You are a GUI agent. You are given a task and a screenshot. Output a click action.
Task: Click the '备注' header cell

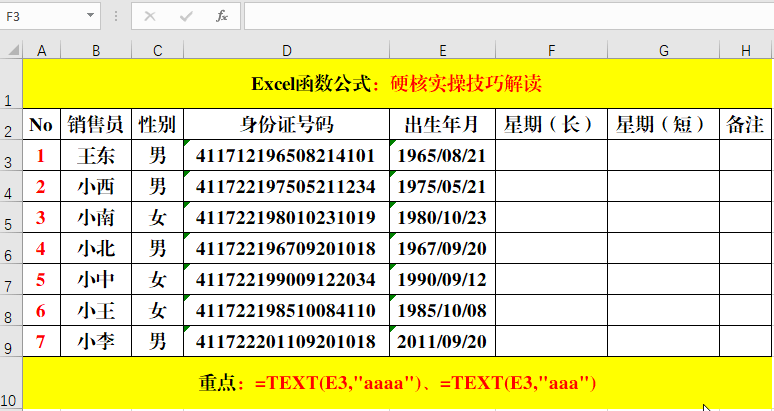(x=746, y=124)
